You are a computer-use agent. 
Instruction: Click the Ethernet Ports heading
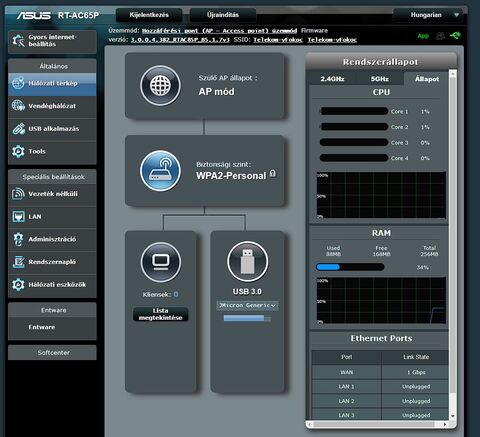pos(381,338)
